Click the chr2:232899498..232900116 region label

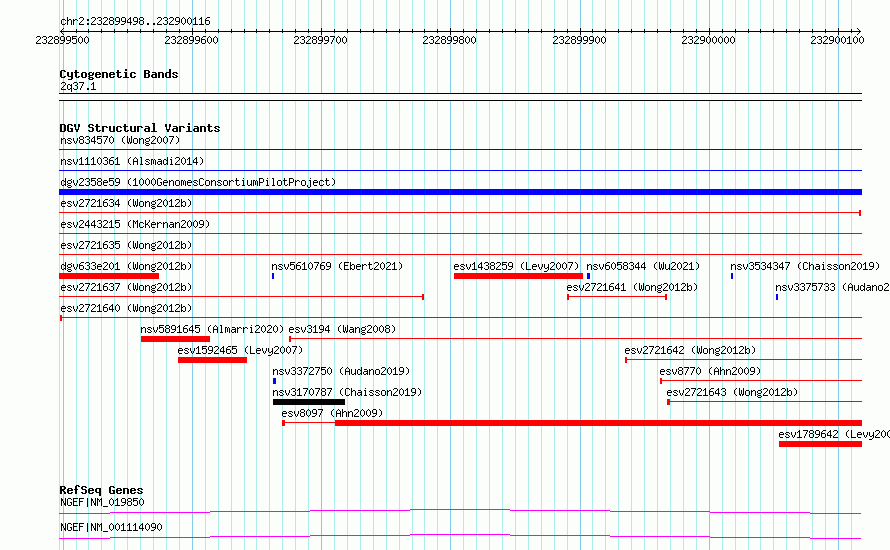point(135,21)
